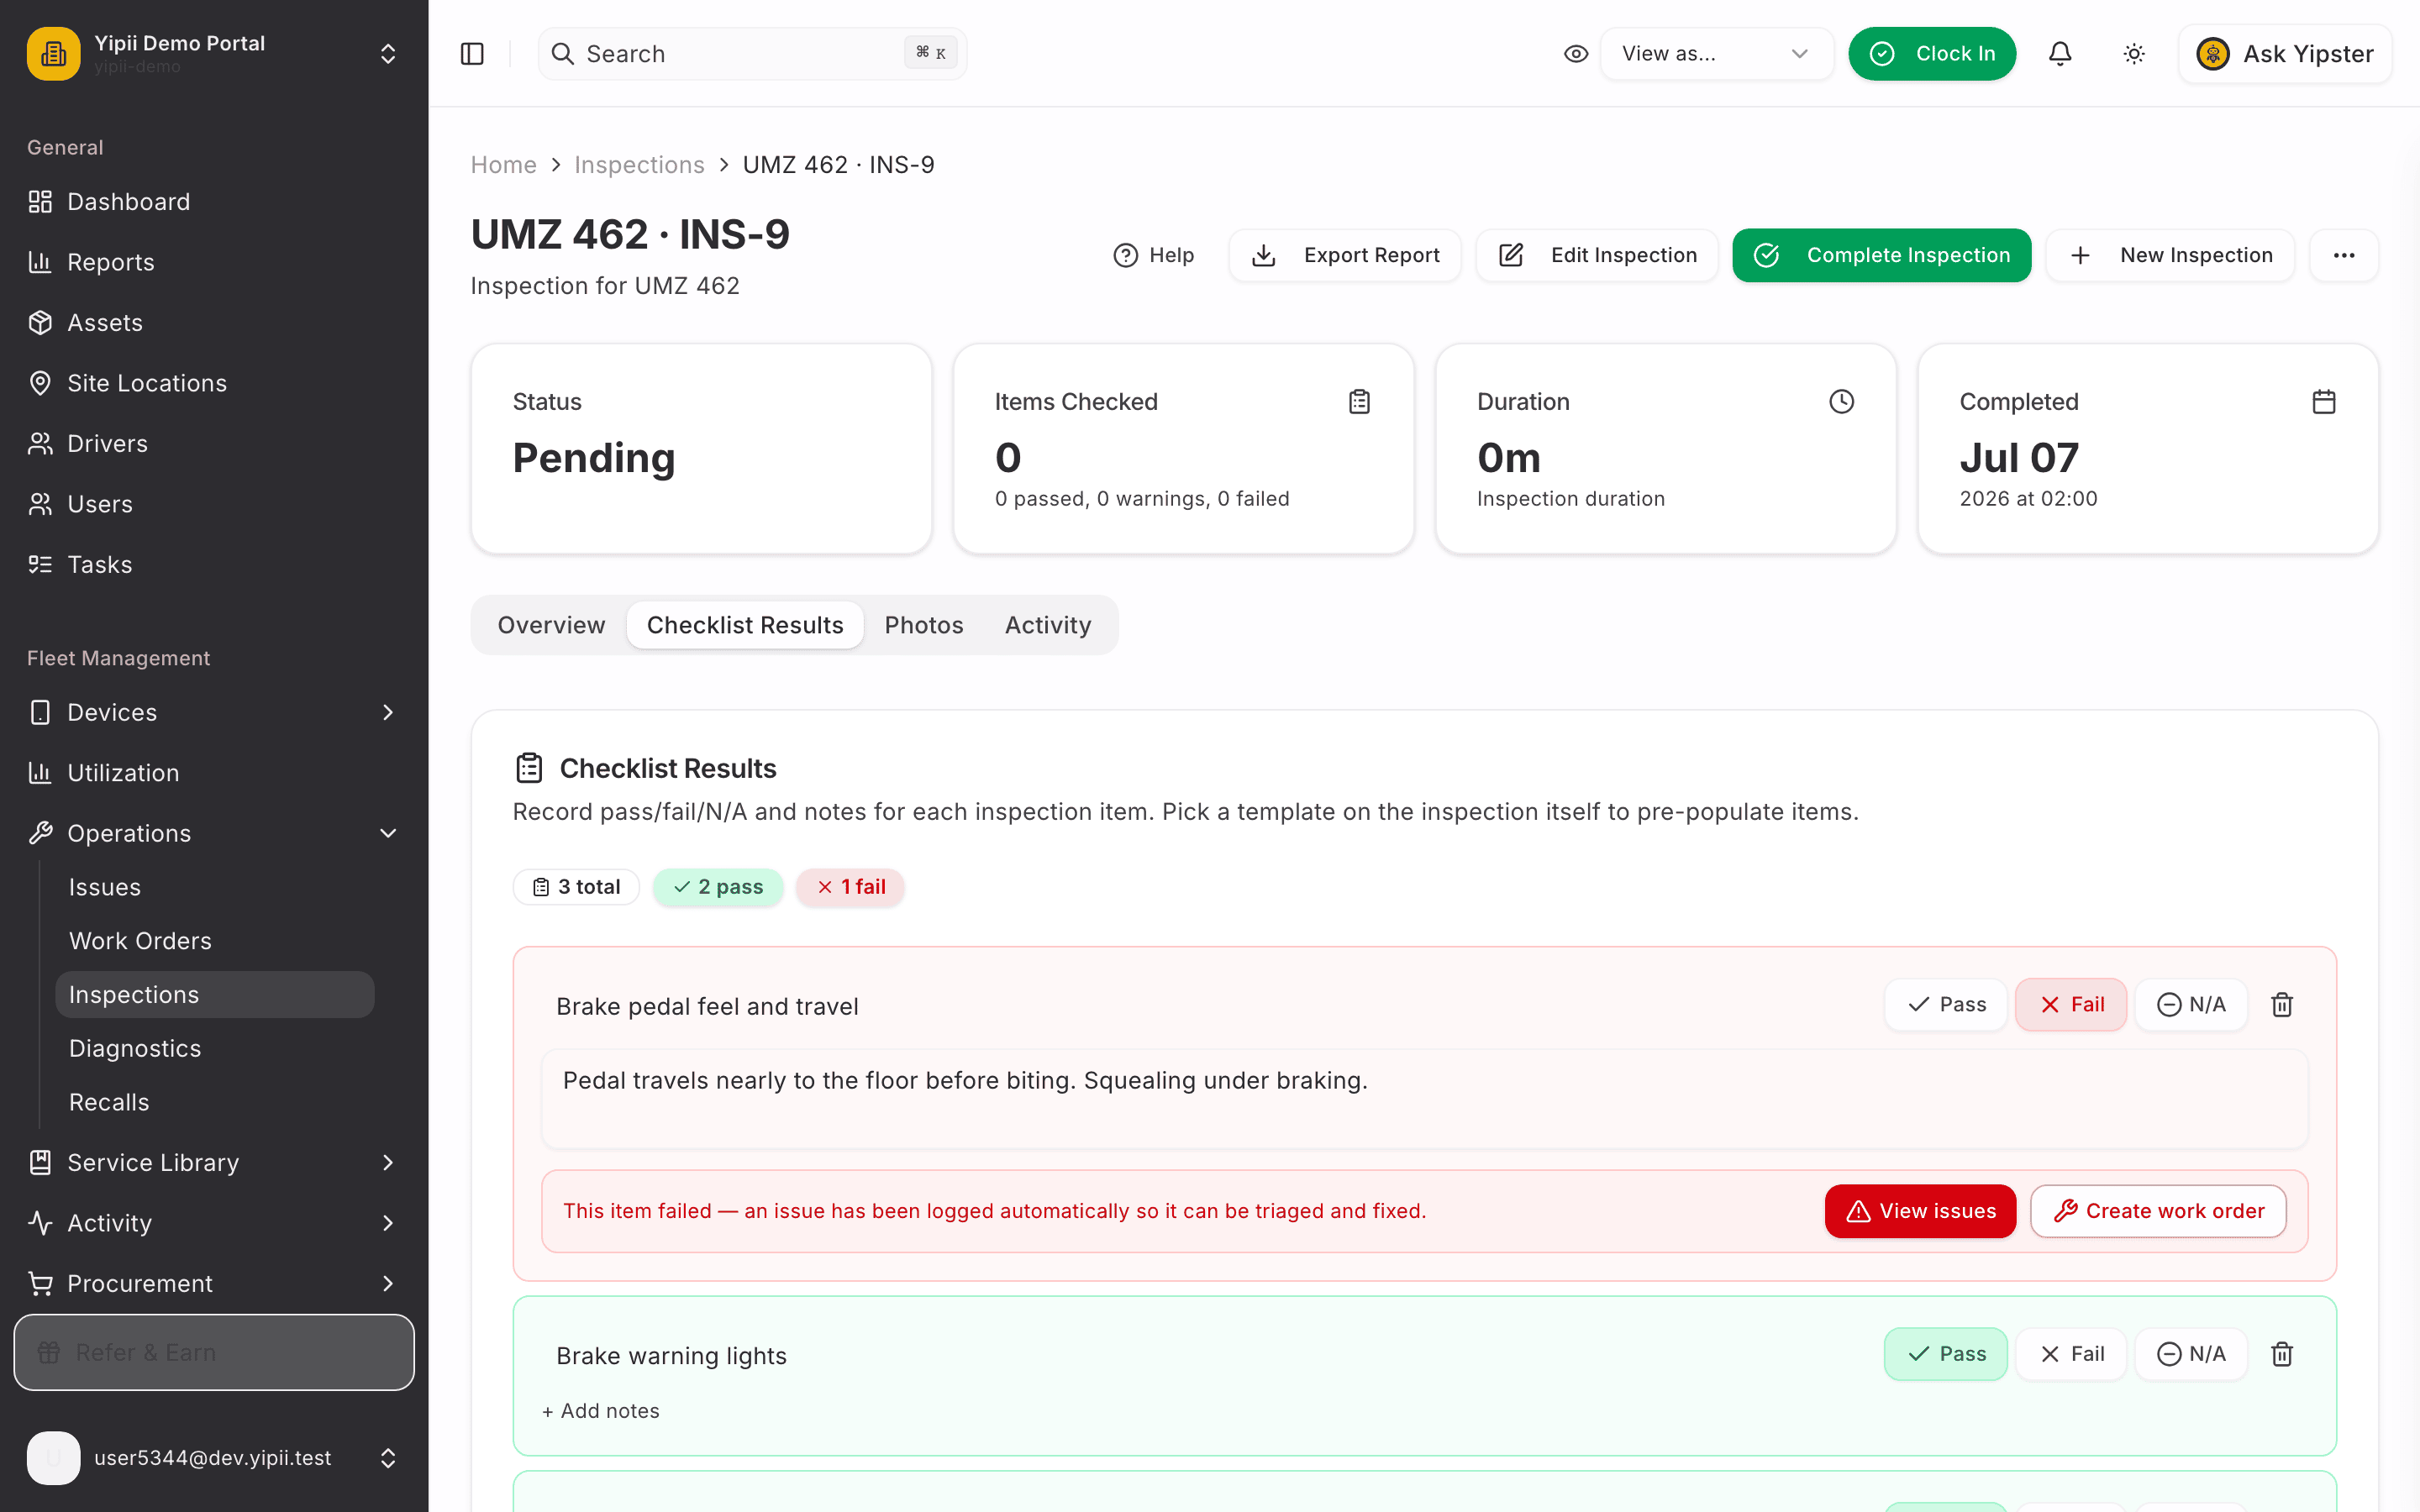Switch theme with the sun icon
The image size is (2420, 1512).
pyautogui.click(x=2134, y=54)
